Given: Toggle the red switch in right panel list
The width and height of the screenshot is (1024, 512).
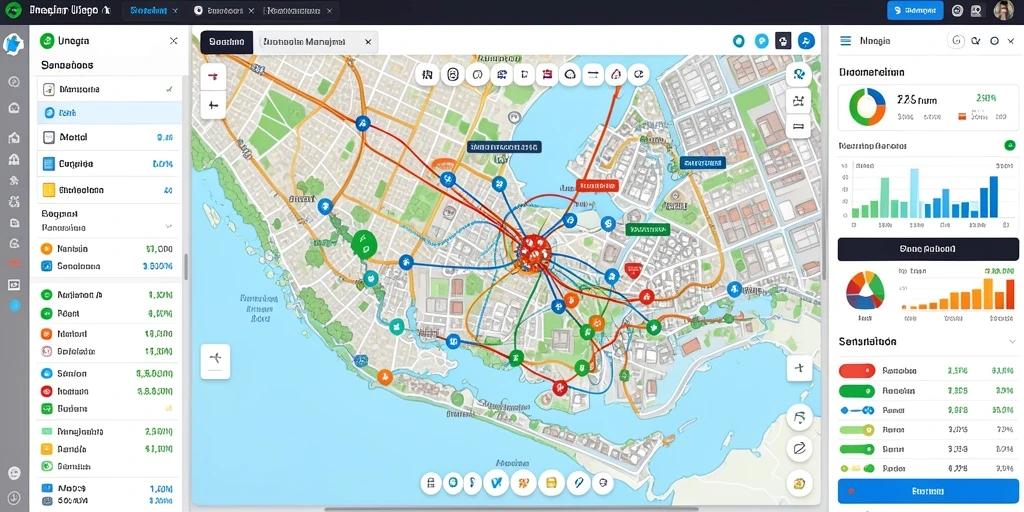Looking at the screenshot, I should (857, 371).
